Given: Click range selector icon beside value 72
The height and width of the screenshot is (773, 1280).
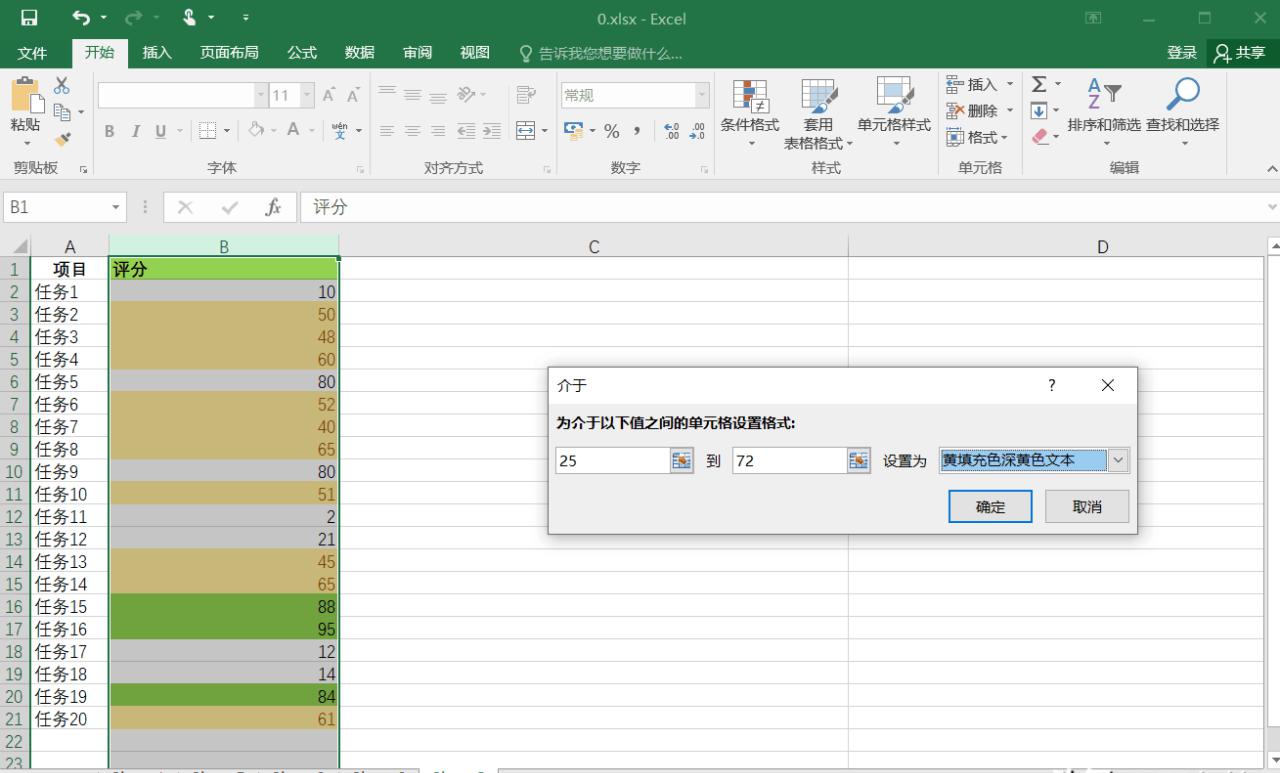Looking at the screenshot, I should pos(859,460).
